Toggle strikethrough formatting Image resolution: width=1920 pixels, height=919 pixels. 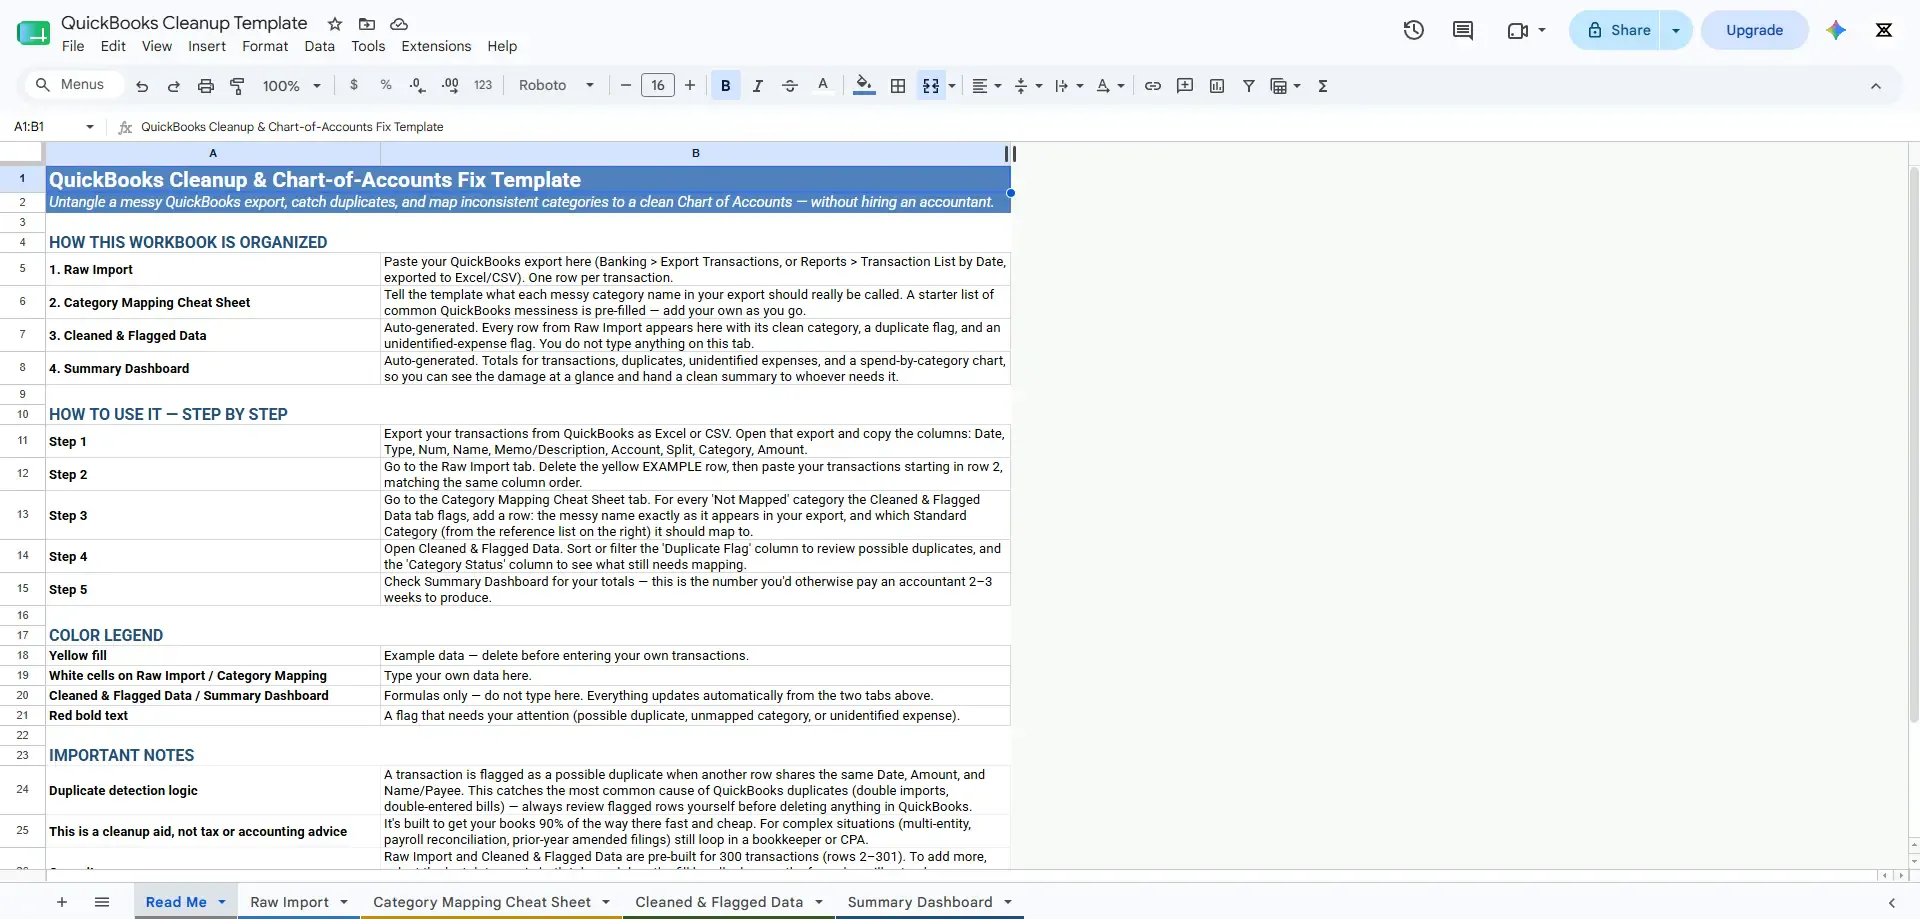[790, 86]
